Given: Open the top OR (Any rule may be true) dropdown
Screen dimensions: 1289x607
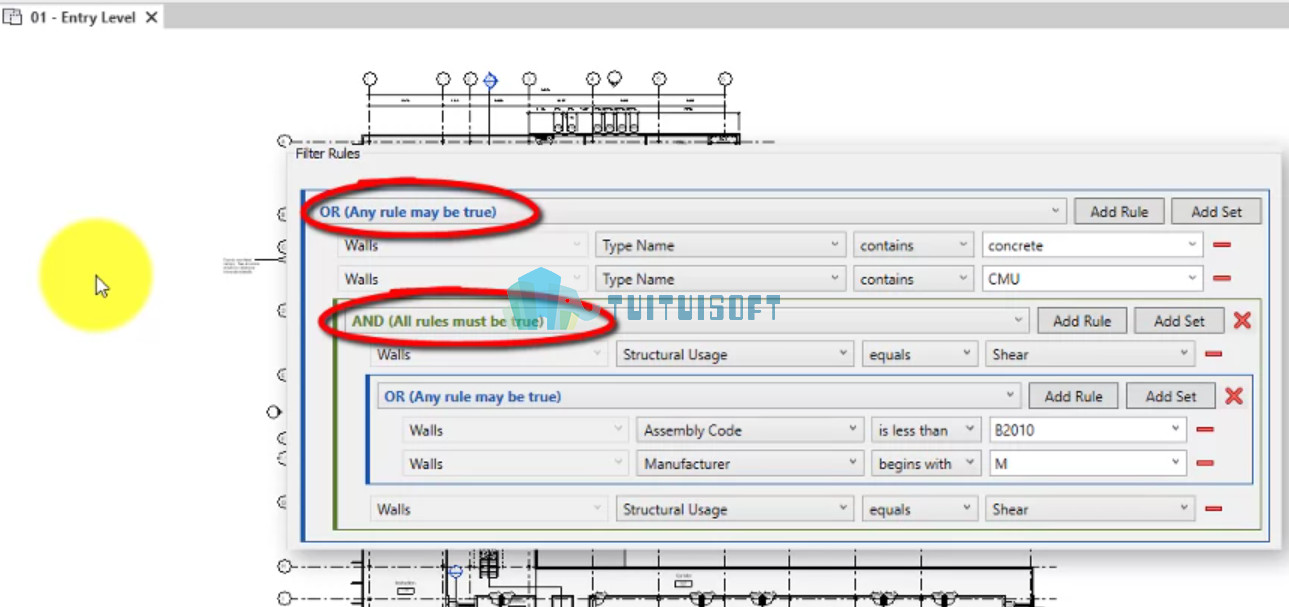Looking at the screenshot, I should [x=690, y=212].
